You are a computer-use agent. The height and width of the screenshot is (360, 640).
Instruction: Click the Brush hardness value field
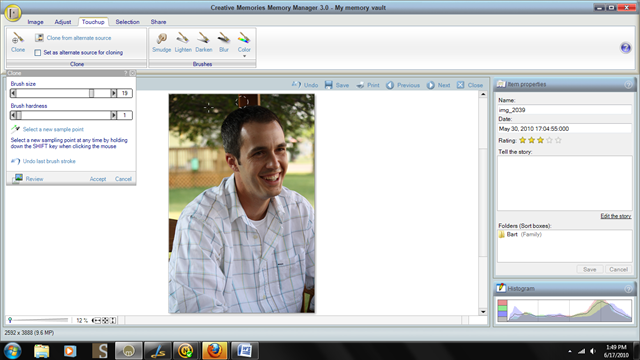tap(124, 116)
